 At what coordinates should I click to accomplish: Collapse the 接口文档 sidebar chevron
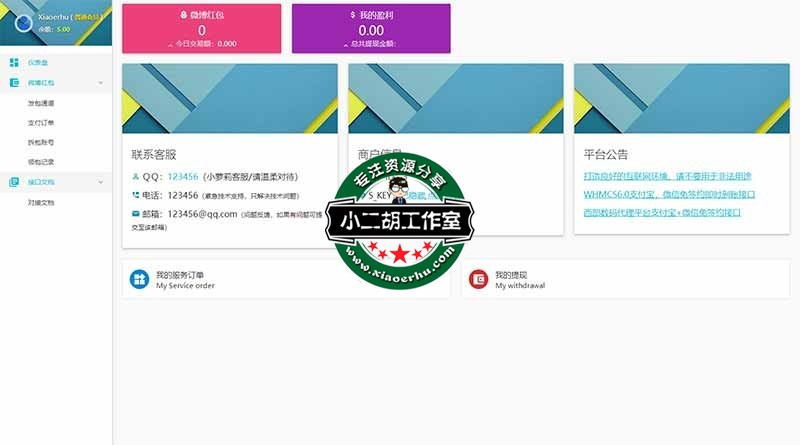click(x=101, y=182)
